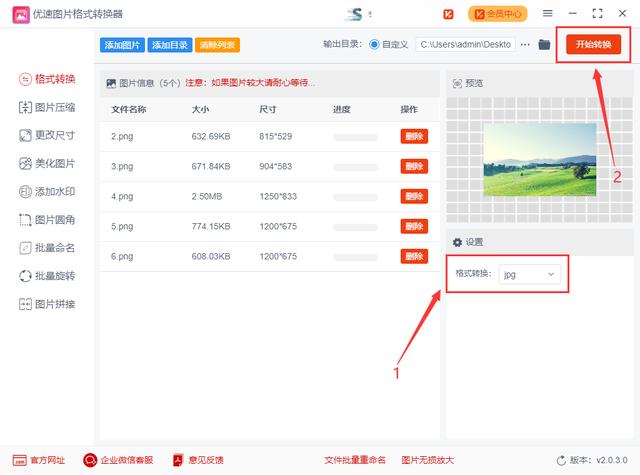Click the 尺寸 column header
Screen dimensions: 640x475
click(x=268, y=109)
